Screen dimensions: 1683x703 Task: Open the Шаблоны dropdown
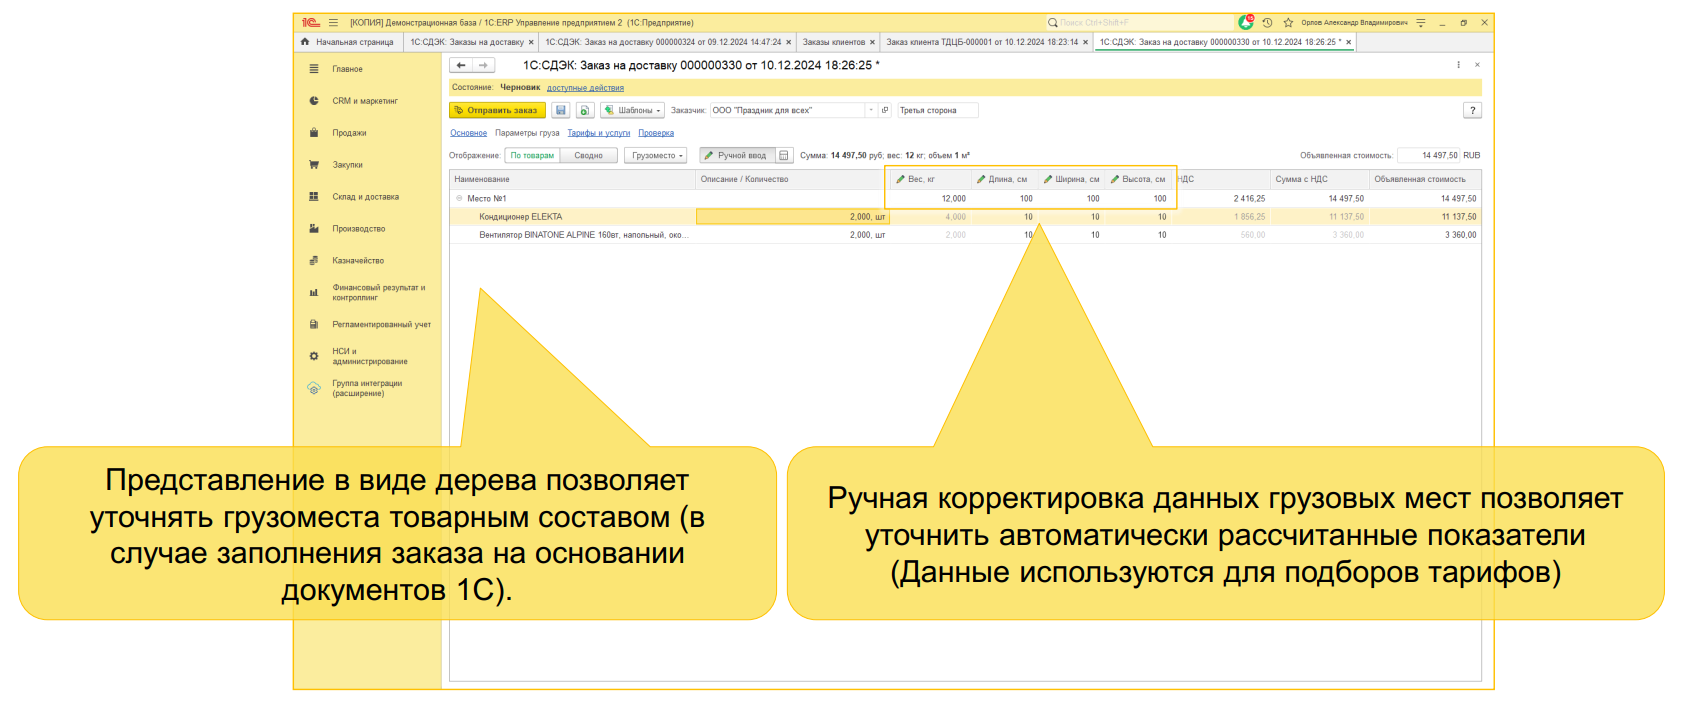pyautogui.click(x=633, y=110)
